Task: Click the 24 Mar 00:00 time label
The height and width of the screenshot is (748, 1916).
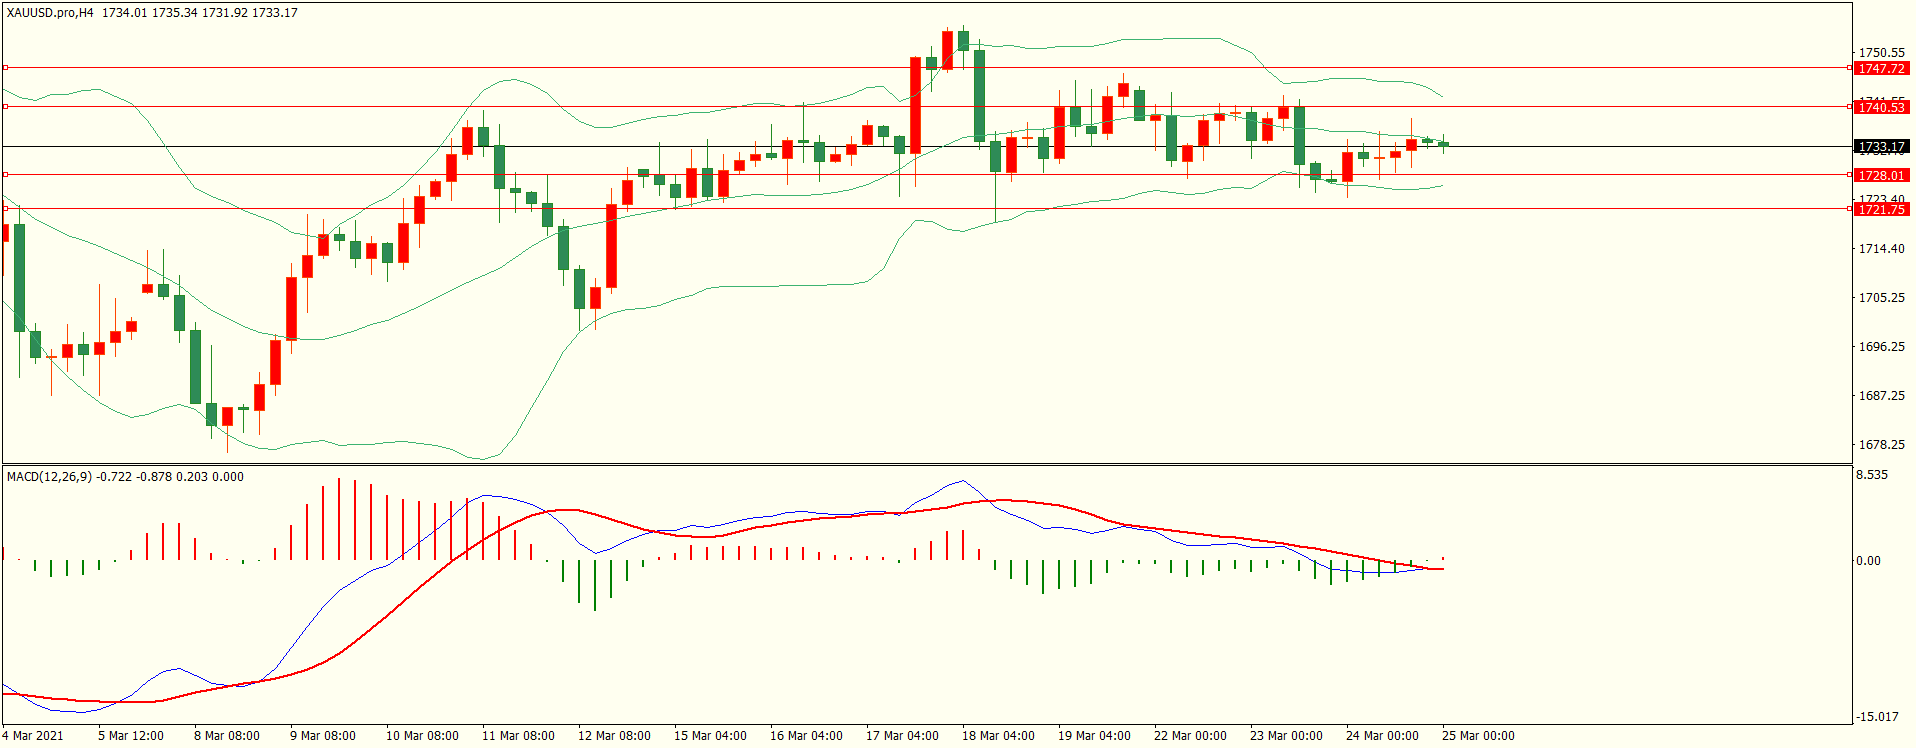Action: (1382, 736)
